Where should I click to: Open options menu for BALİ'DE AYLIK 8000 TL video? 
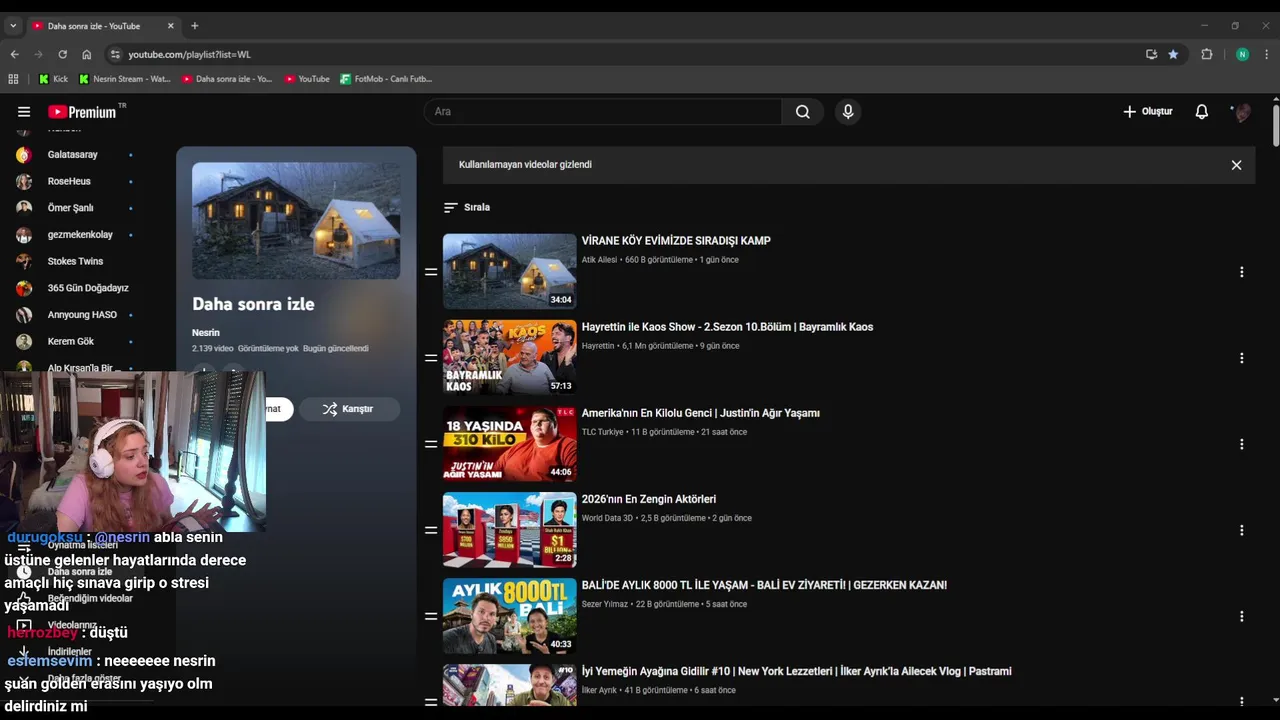1241,616
